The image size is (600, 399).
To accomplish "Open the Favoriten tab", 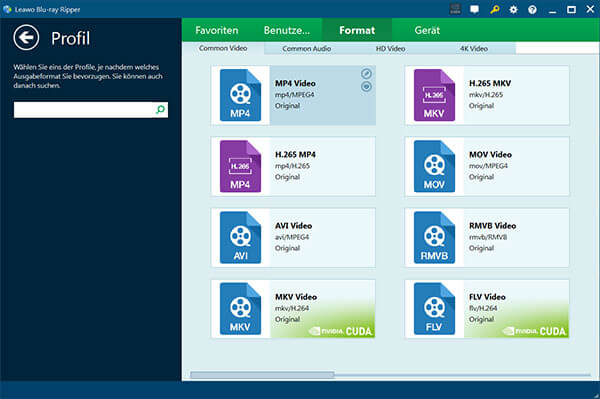I will tap(217, 30).
